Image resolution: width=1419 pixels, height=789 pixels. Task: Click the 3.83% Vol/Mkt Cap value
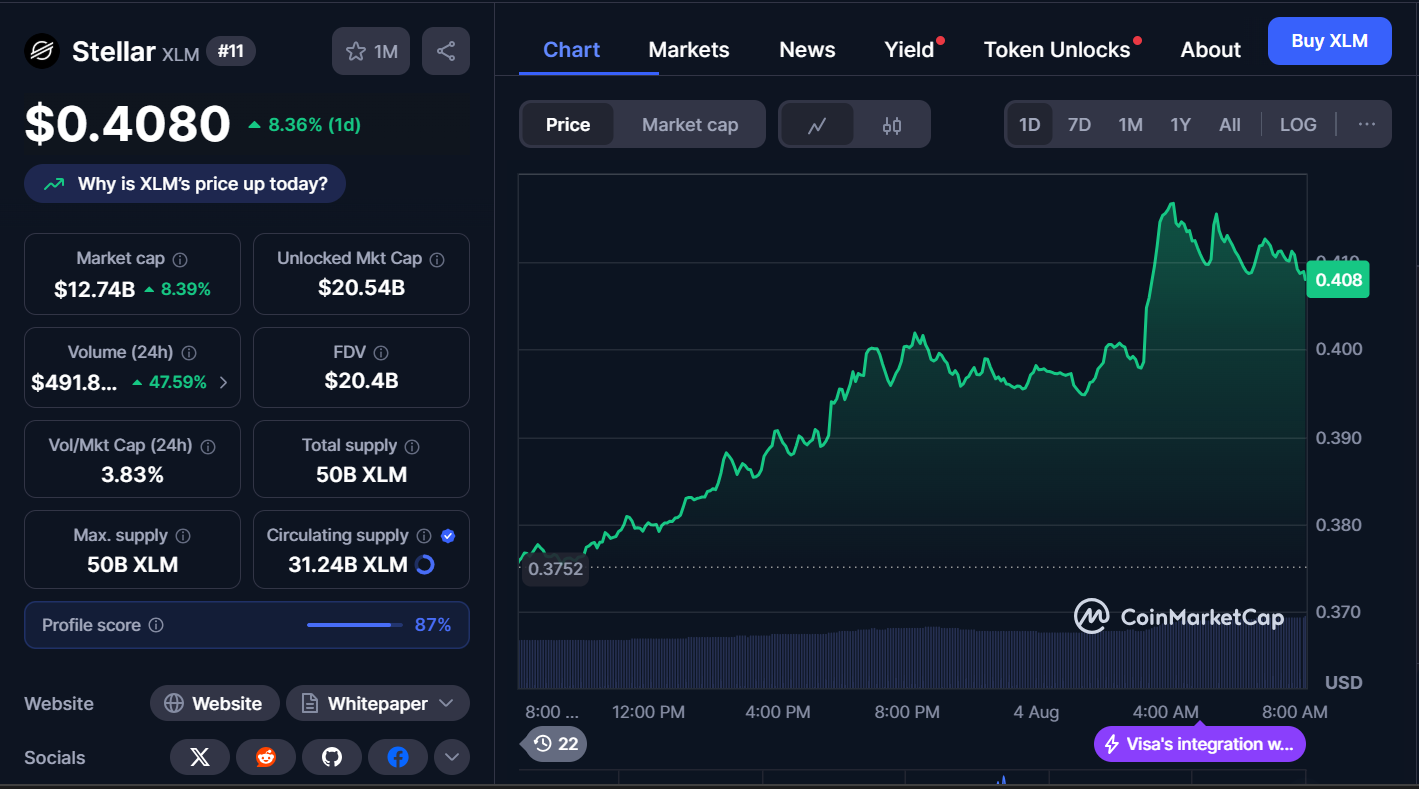[132, 475]
